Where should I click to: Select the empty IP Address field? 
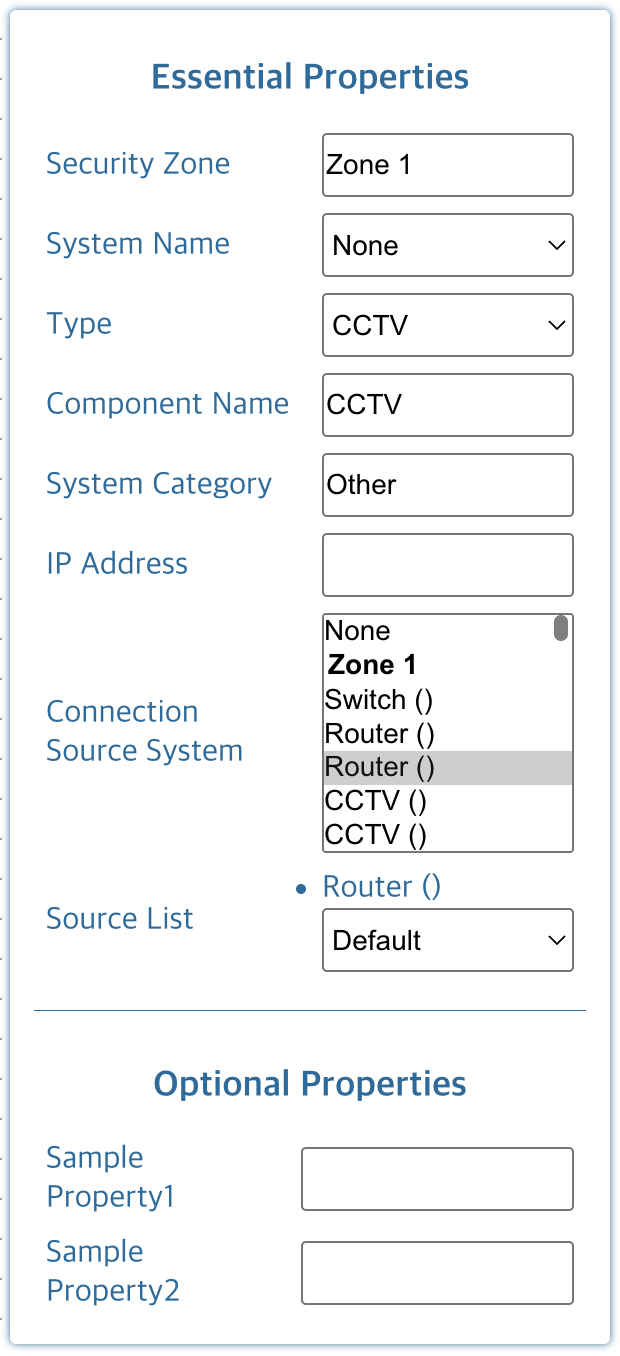447,565
